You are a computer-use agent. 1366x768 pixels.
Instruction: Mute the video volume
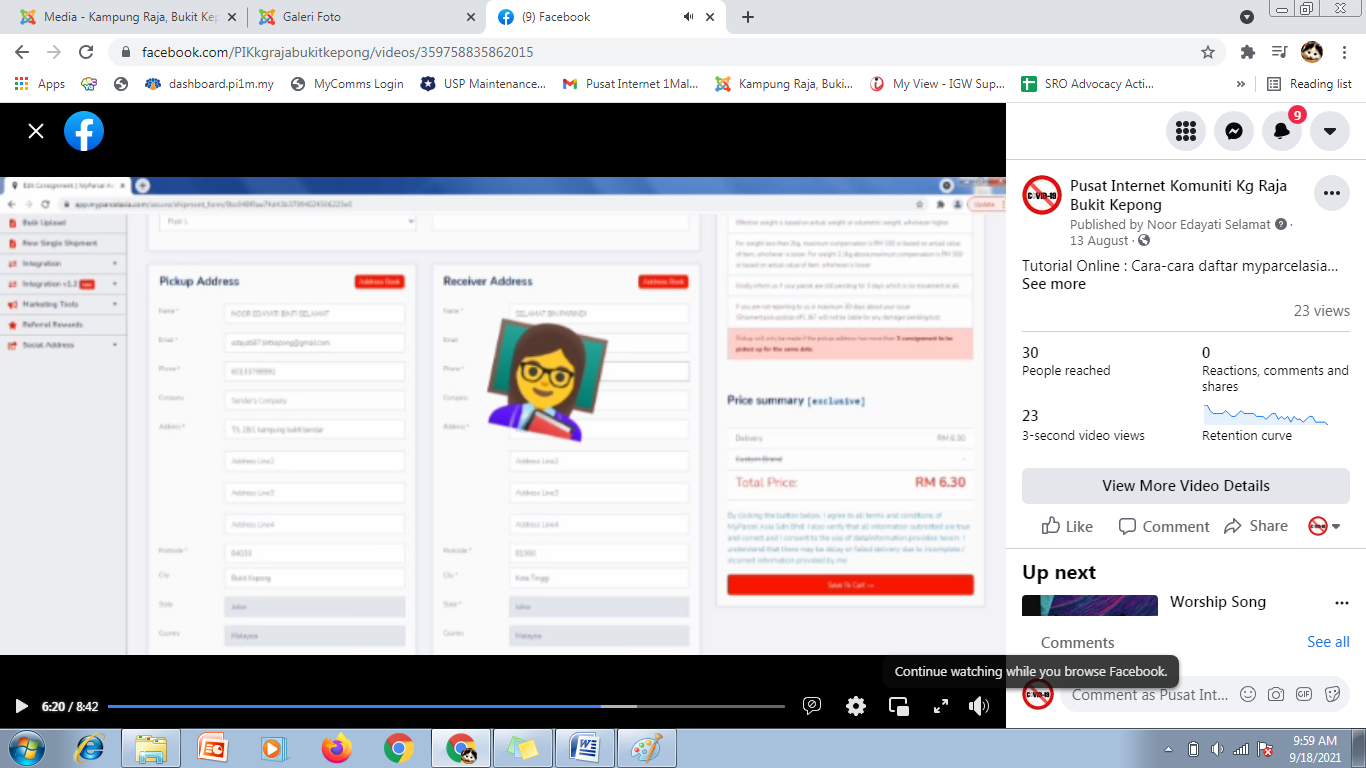979,706
